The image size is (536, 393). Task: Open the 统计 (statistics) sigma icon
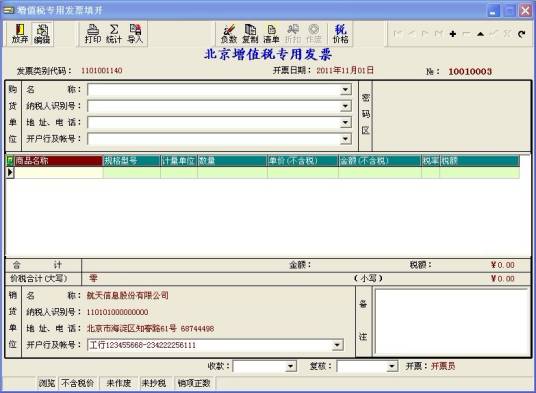[x=114, y=34]
